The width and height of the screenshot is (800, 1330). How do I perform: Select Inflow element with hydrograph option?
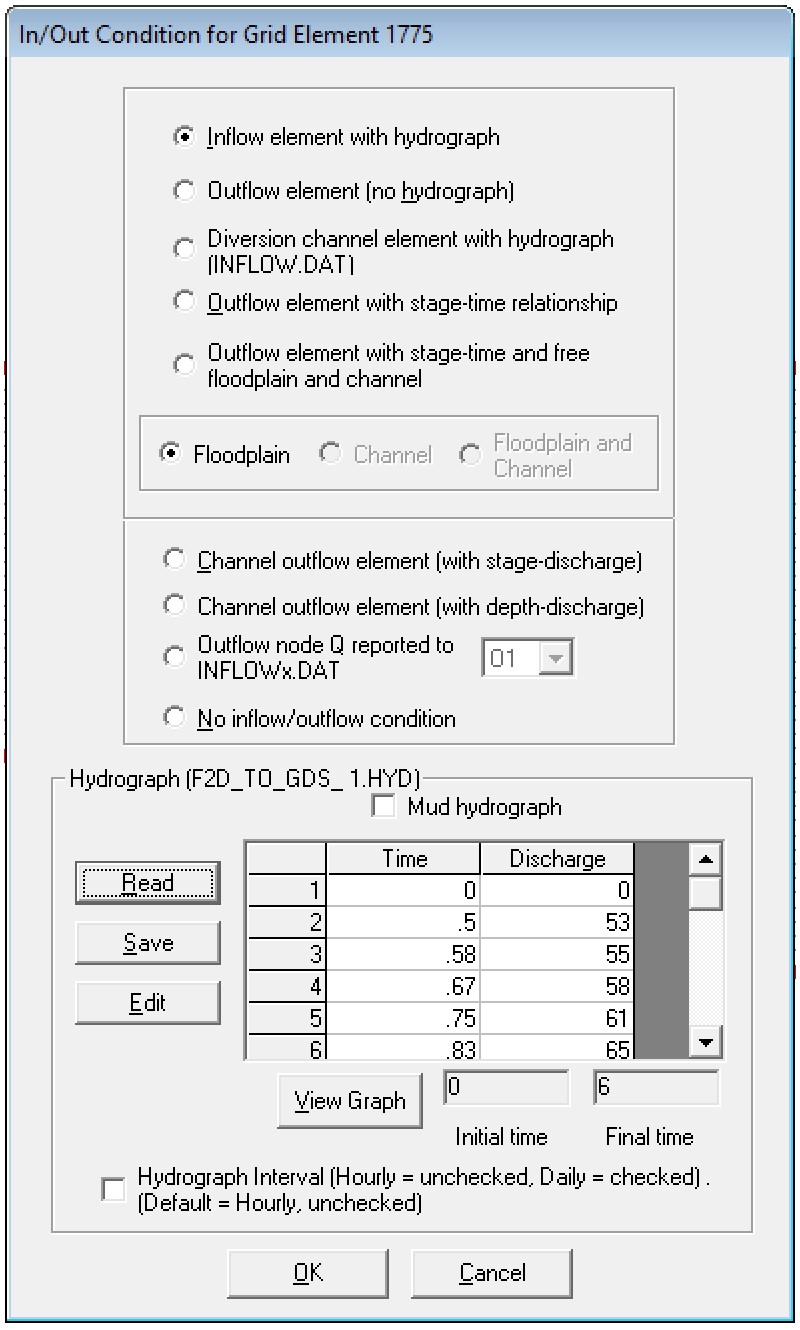click(x=184, y=138)
